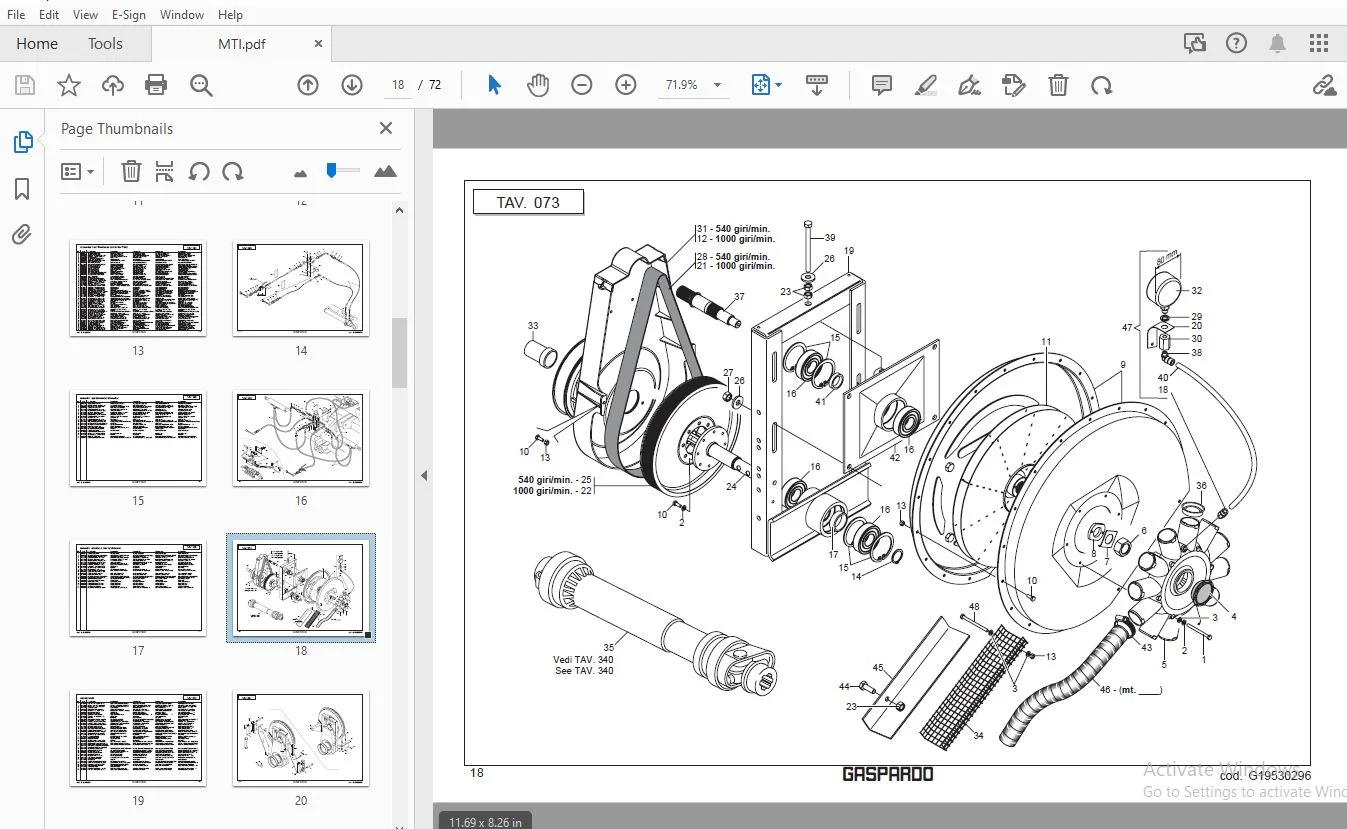Switch to the Home tab

point(37,44)
